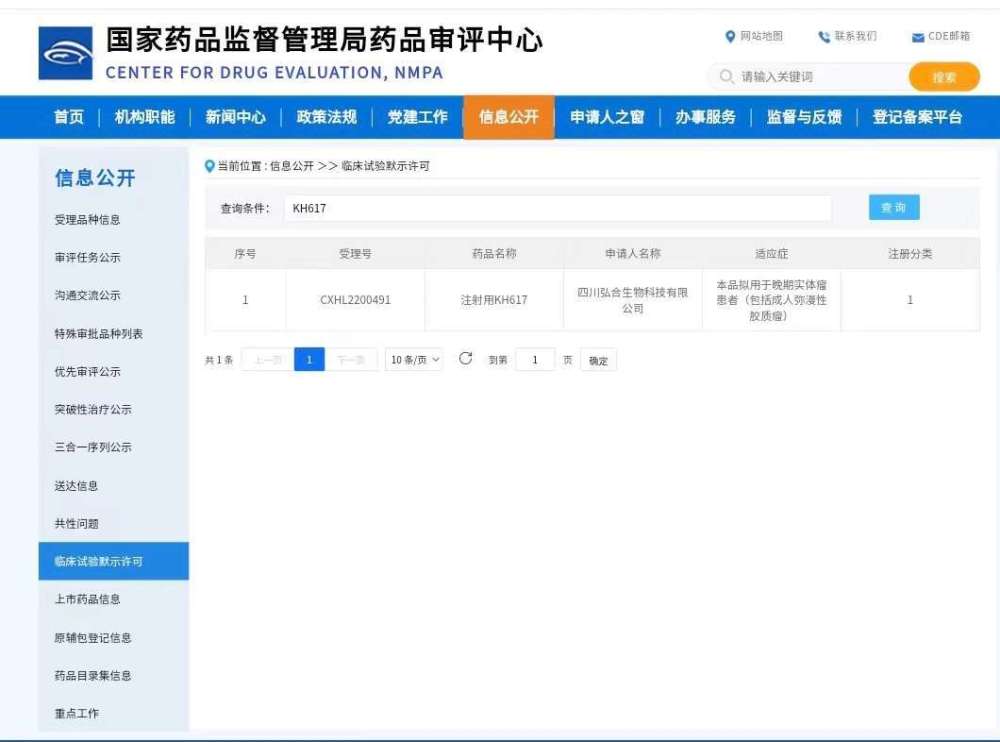Open 联系我们 link
The image size is (1000, 742).
856,36
